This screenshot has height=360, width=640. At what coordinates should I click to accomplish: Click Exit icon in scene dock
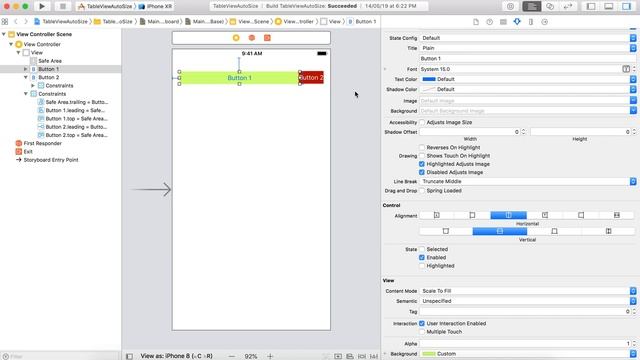click(267, 38)
